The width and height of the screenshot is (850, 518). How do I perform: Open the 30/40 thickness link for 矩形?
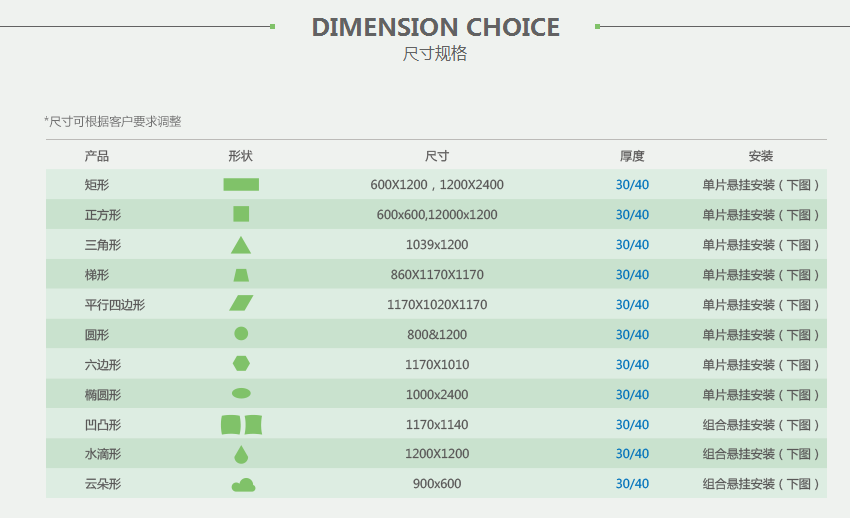click(x=632, y=185)
